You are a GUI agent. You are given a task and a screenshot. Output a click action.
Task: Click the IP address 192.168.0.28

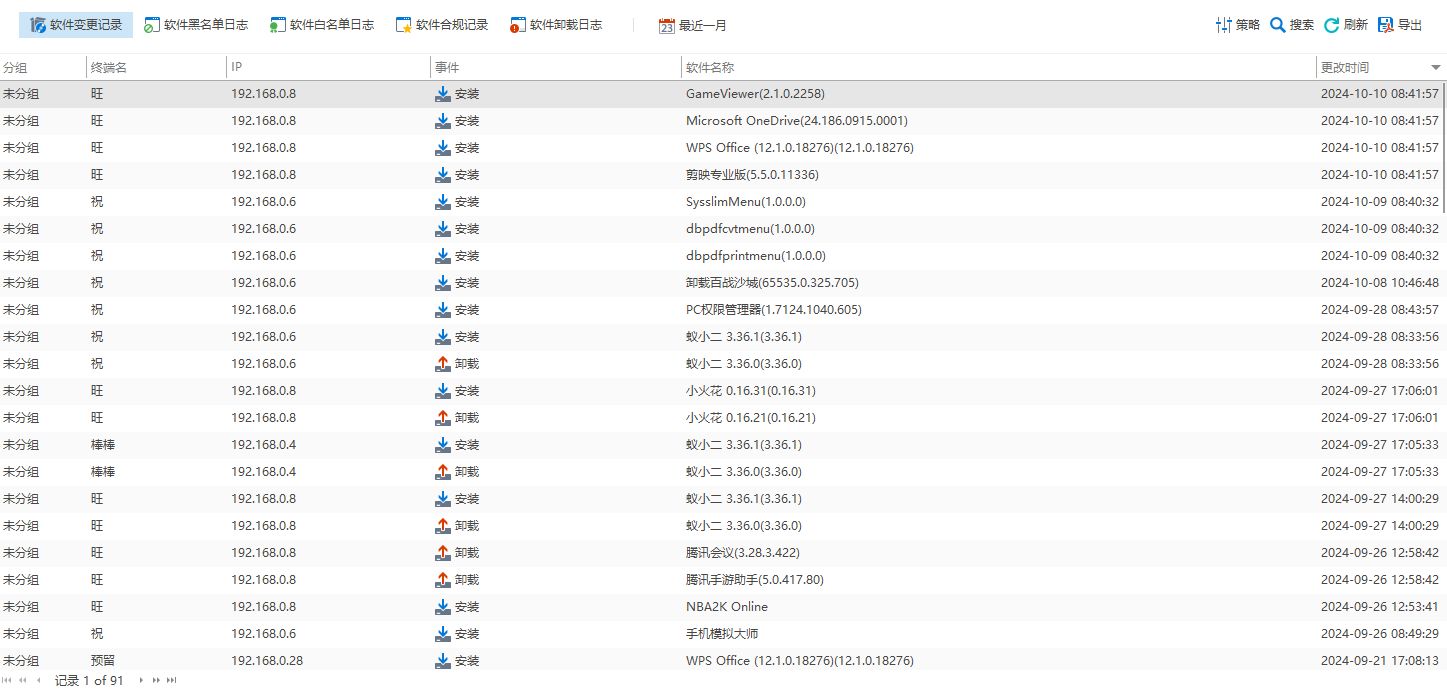267,661
